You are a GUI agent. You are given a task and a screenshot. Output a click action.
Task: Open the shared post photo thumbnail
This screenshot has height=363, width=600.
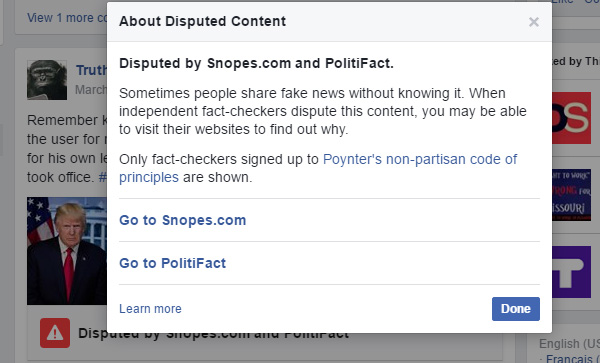tap(67, 251)
